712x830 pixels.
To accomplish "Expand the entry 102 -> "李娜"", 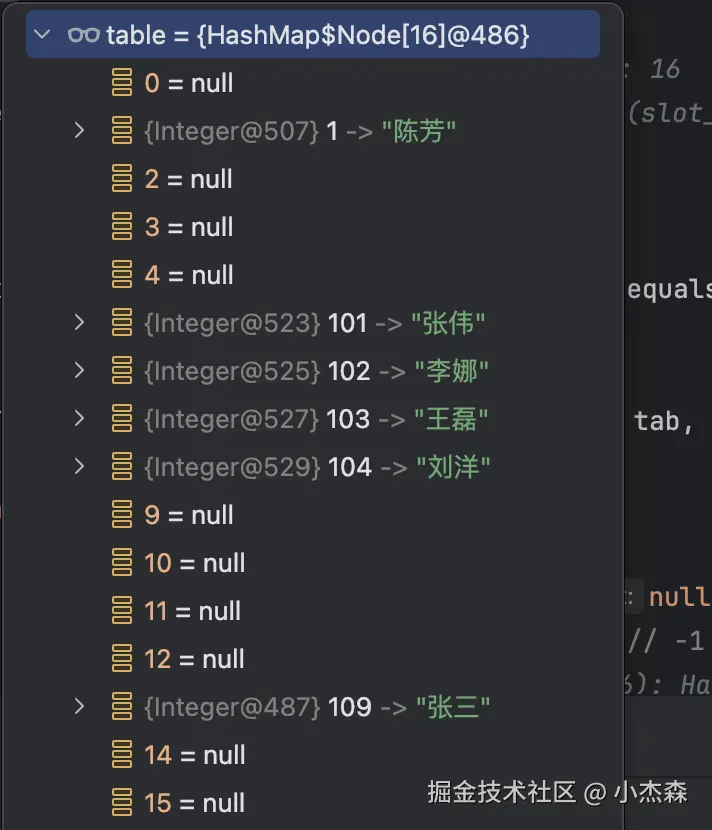I will (x=79, y=370).
